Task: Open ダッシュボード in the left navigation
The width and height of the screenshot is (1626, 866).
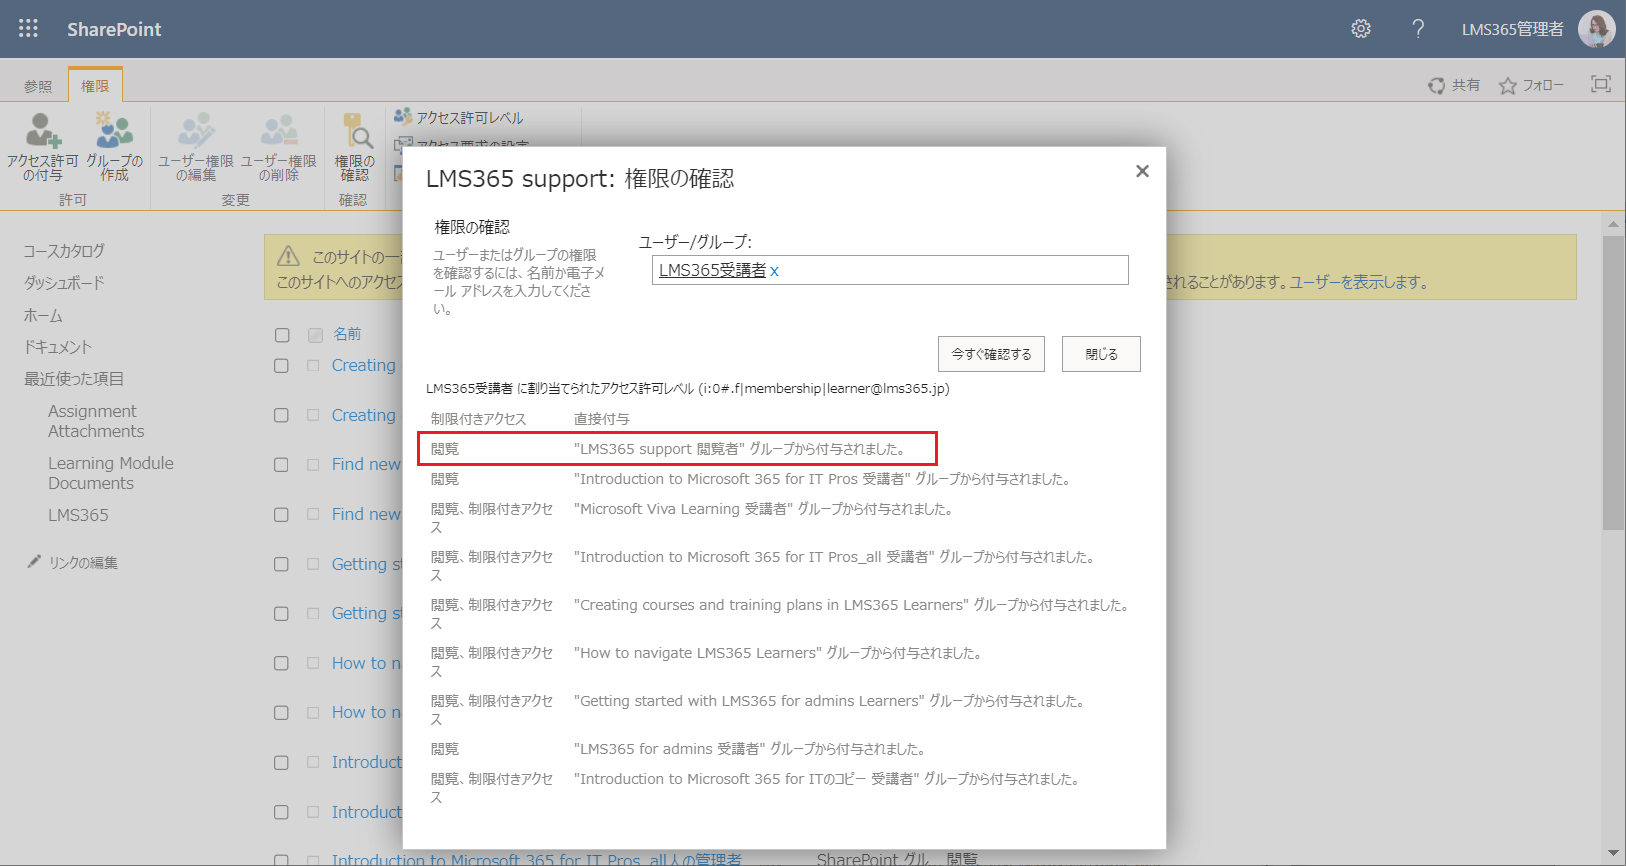Action: pyautogui.click(x=64, y=283)
